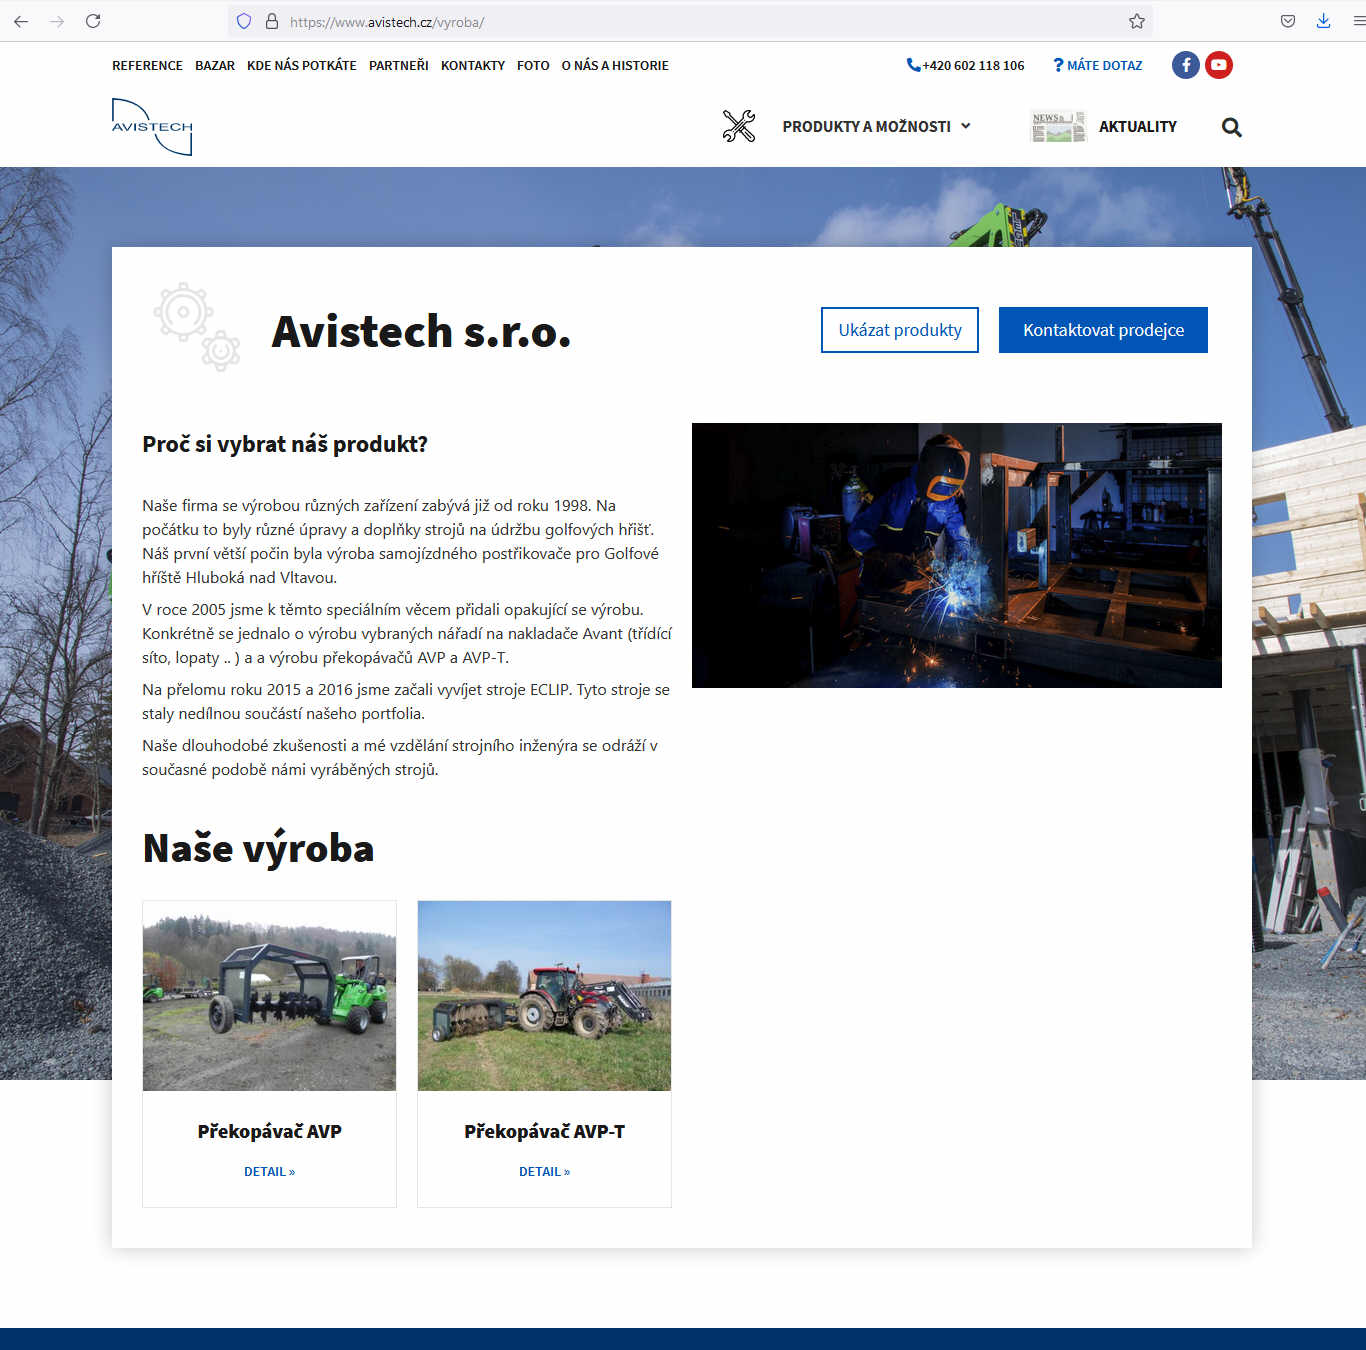The height and width of the screenshot is (1350, 1366).
Task: Click the question mark icon
Action: [x=1058, y=65]
